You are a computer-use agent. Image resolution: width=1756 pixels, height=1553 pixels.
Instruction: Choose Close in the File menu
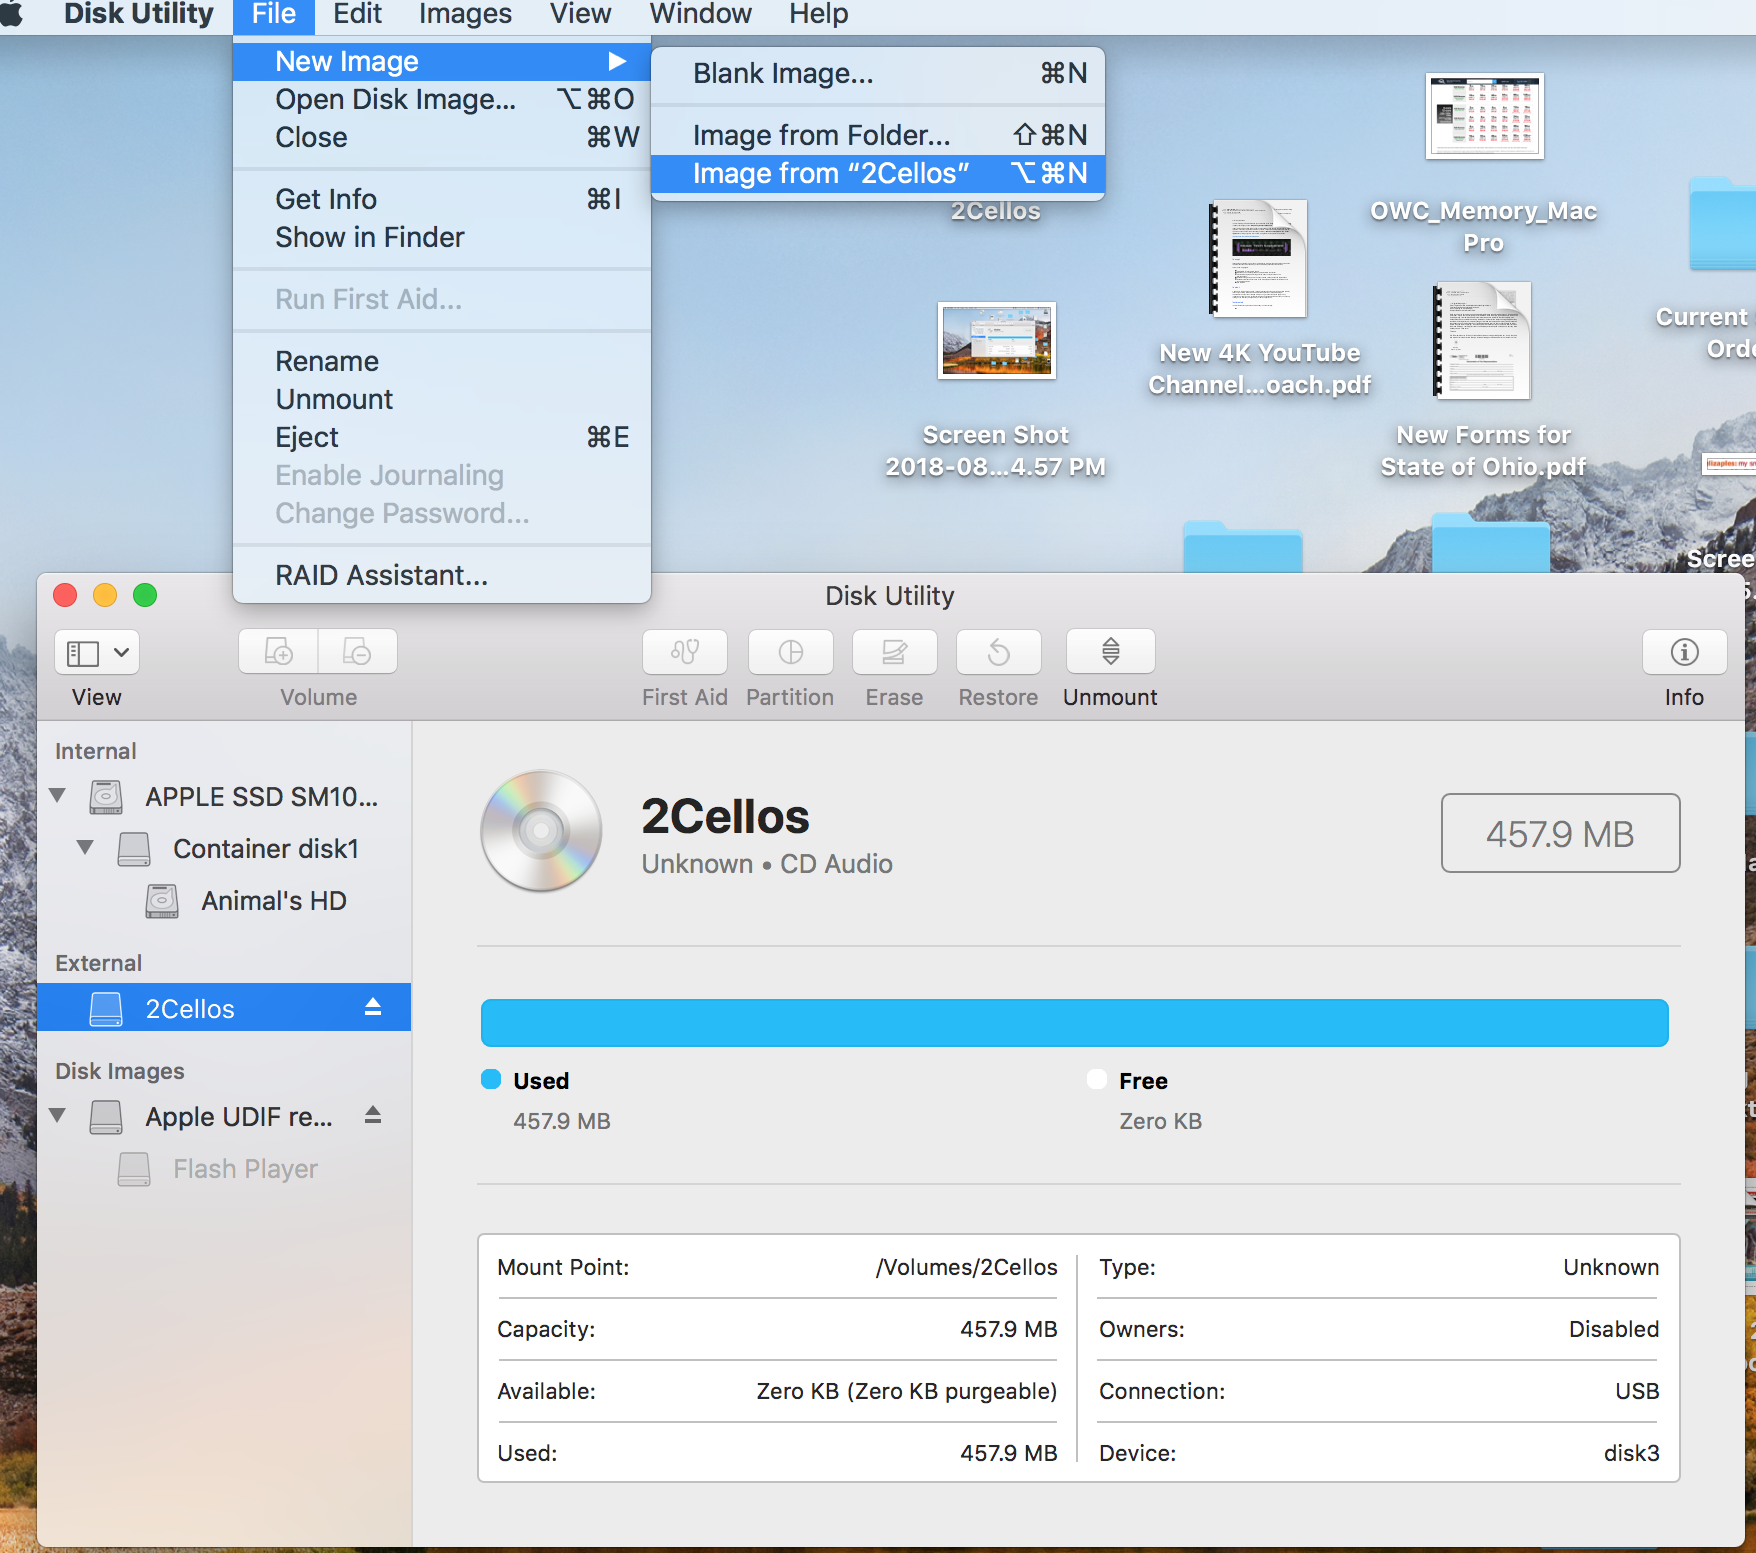(442, 138)
